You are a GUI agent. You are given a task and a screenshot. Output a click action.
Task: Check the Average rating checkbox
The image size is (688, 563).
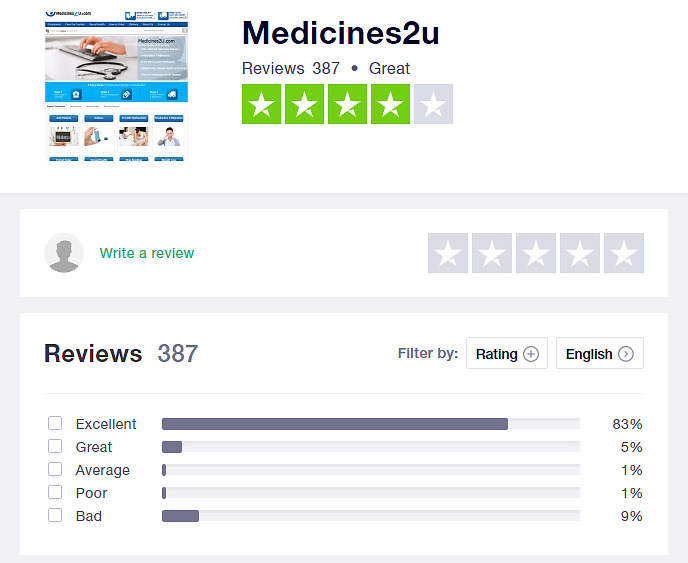pos(55,469)
